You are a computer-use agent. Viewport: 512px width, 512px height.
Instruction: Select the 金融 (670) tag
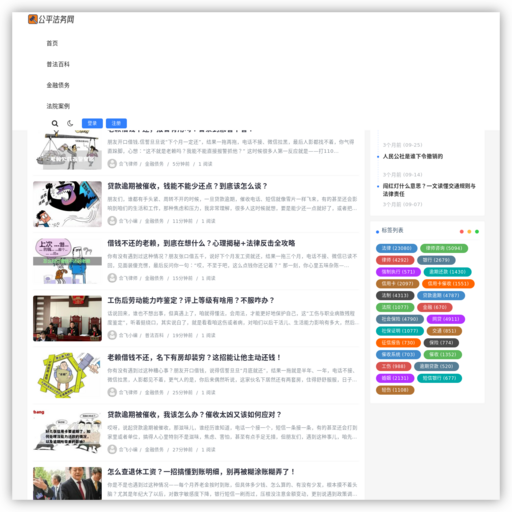435,307
